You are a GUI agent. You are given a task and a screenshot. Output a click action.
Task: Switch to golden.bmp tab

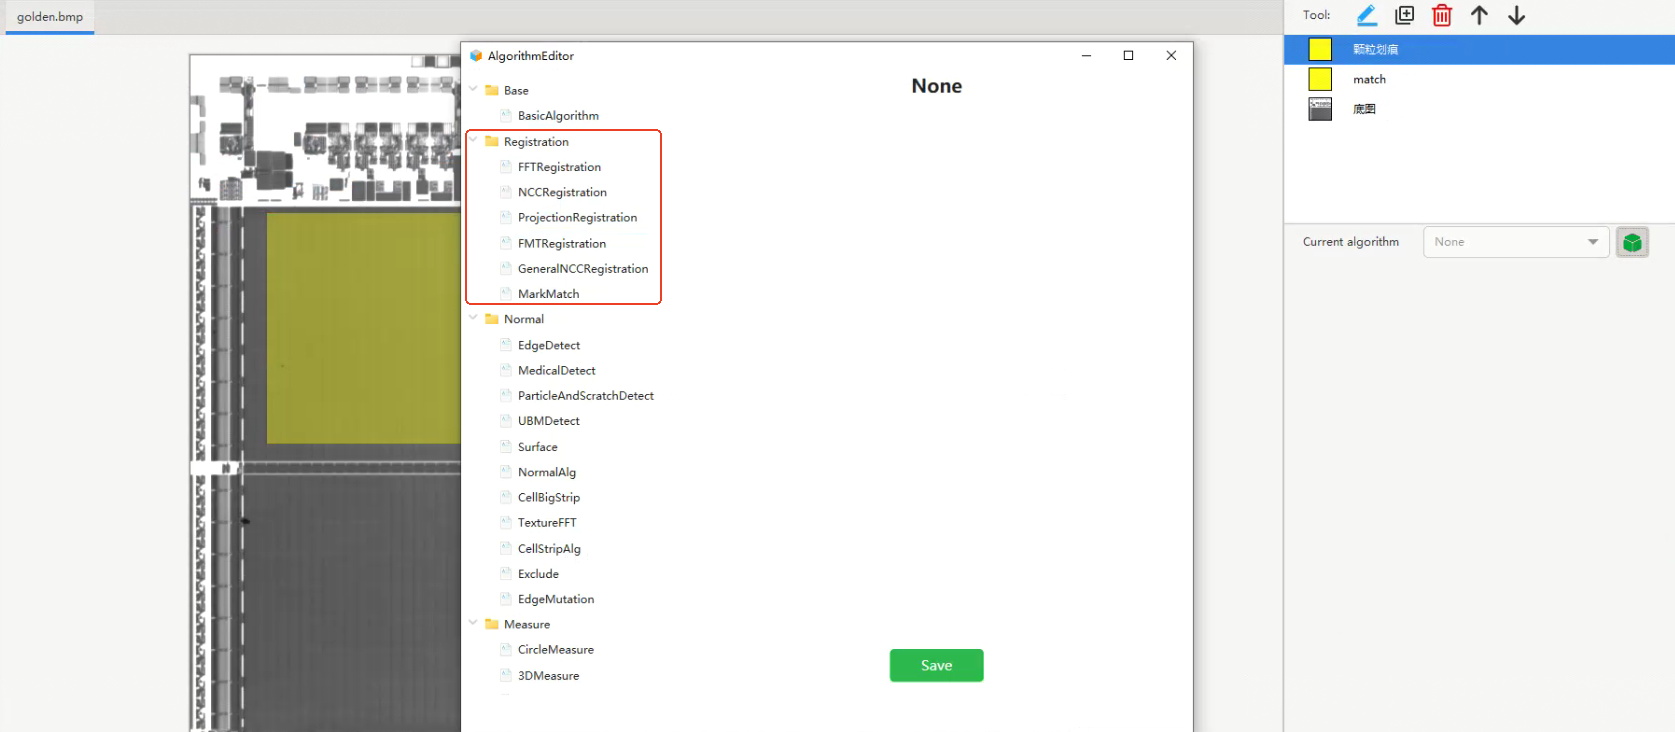pos(50,17)
